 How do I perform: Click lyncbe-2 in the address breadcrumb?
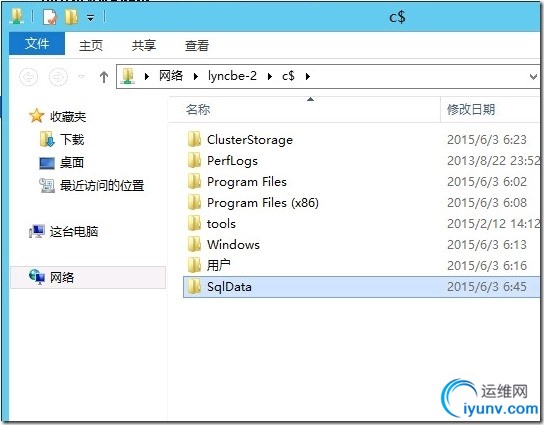click(x=232, y=76)
